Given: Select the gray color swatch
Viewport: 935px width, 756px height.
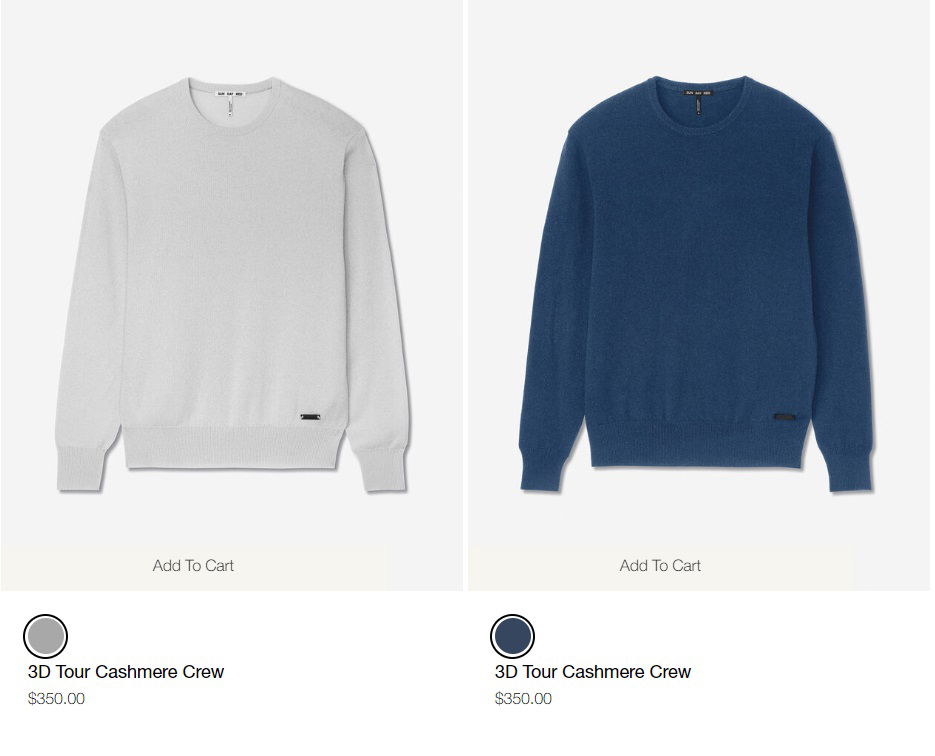Looking at the screenshot, I should pos(45,636).
